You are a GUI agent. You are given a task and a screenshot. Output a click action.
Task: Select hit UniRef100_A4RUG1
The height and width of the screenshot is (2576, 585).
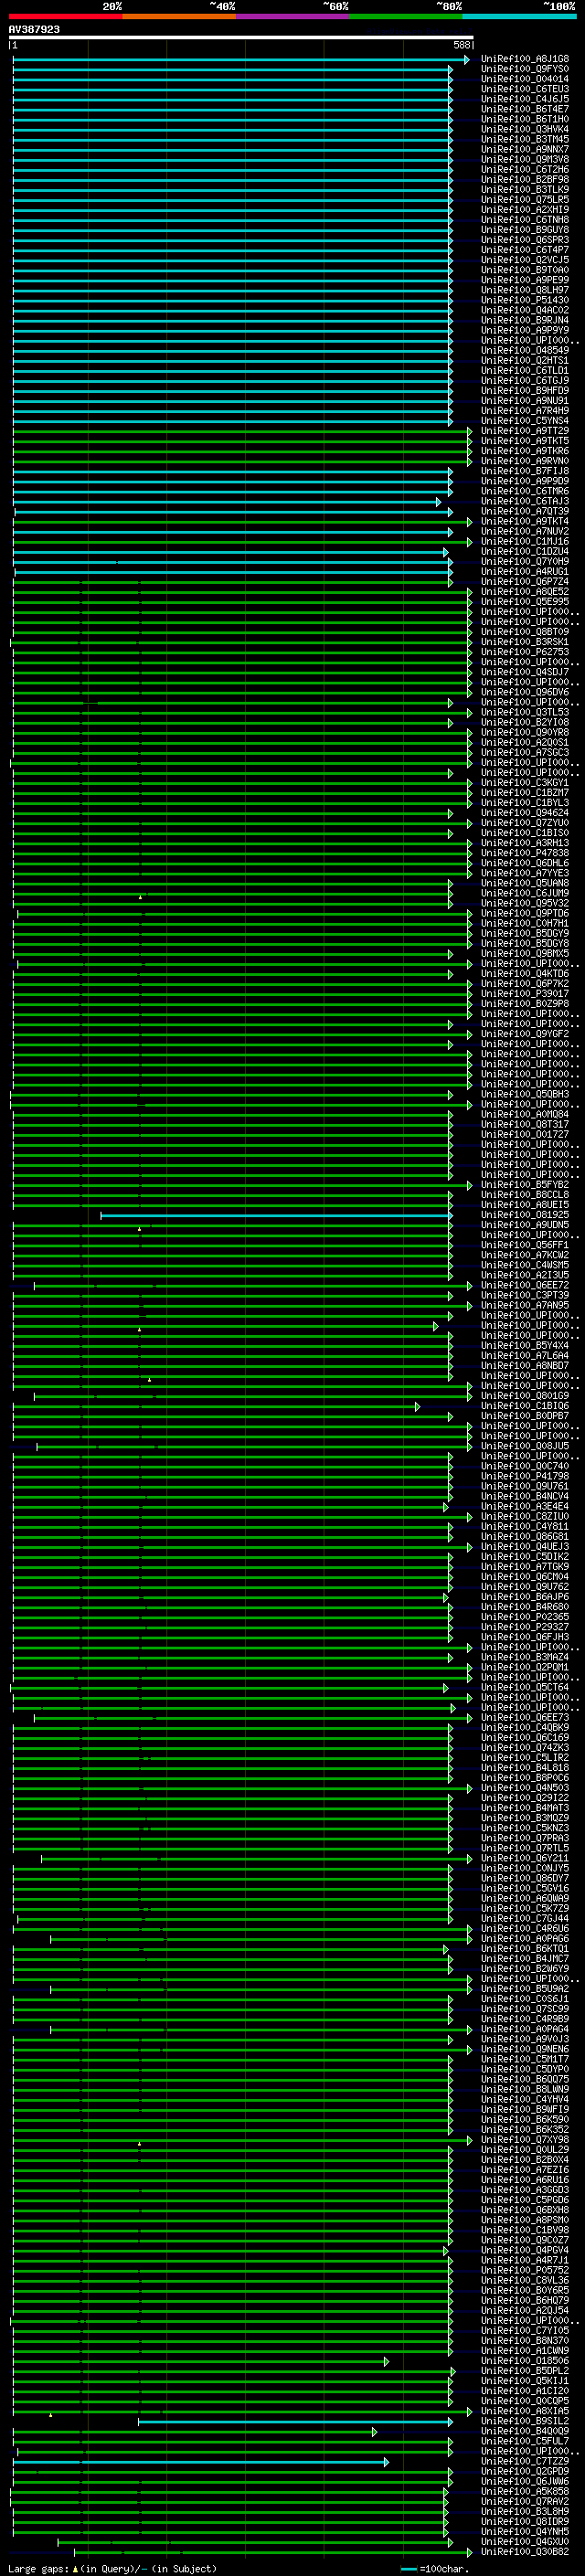pyautogui.click(x=525, y=571)
